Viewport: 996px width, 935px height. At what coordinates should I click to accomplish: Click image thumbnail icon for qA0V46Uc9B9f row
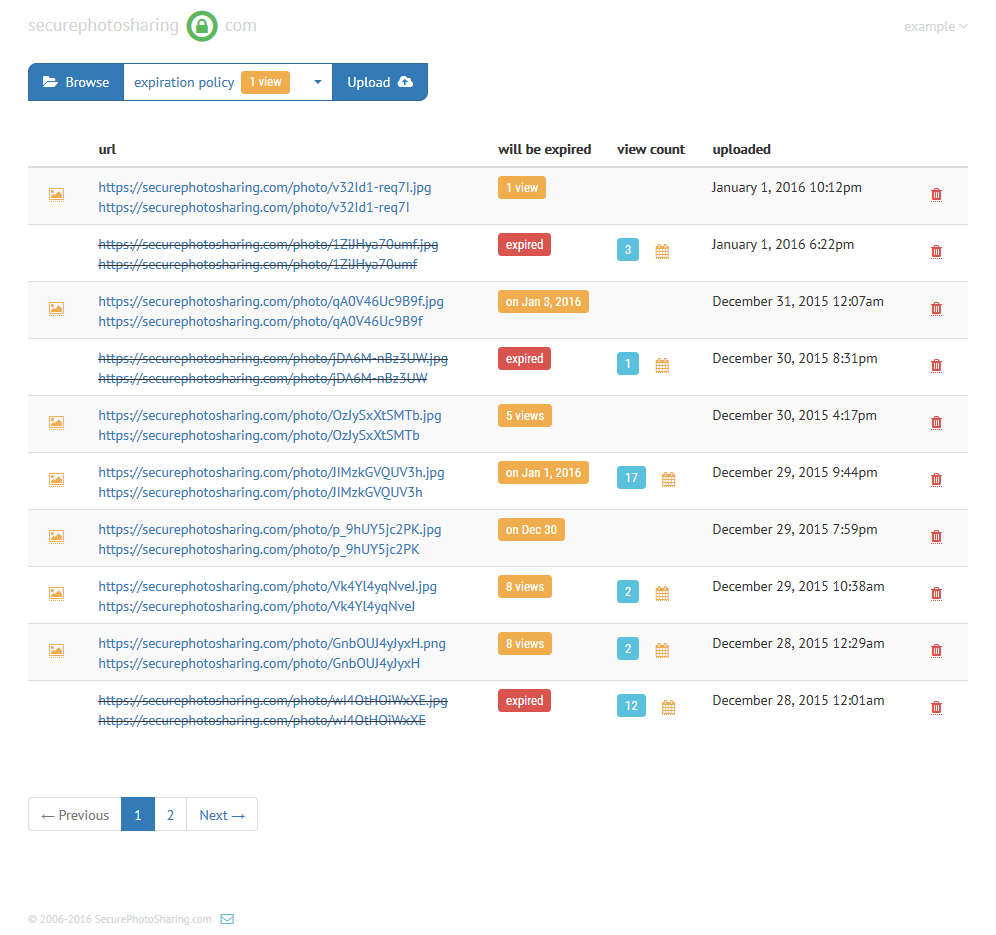(x=57, y=309)
